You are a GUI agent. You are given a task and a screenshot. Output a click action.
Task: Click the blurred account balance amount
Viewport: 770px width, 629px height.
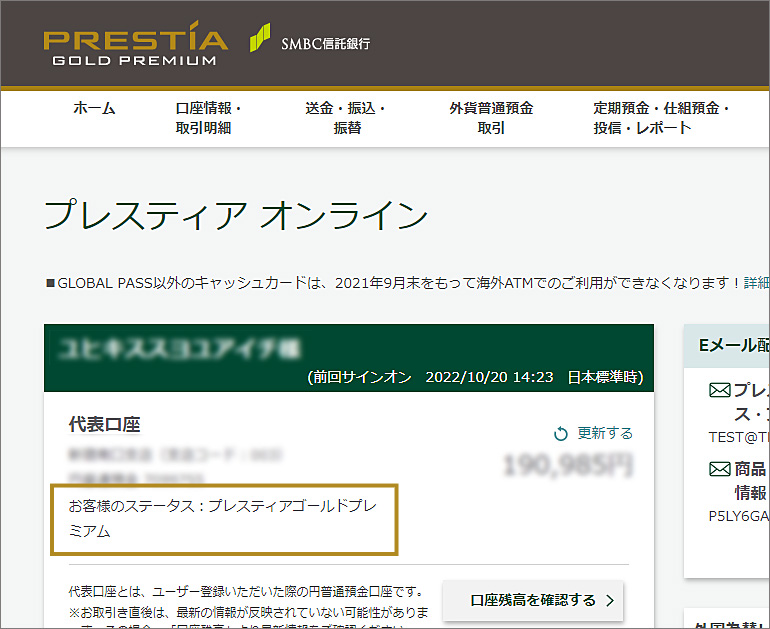coord(568,465)
